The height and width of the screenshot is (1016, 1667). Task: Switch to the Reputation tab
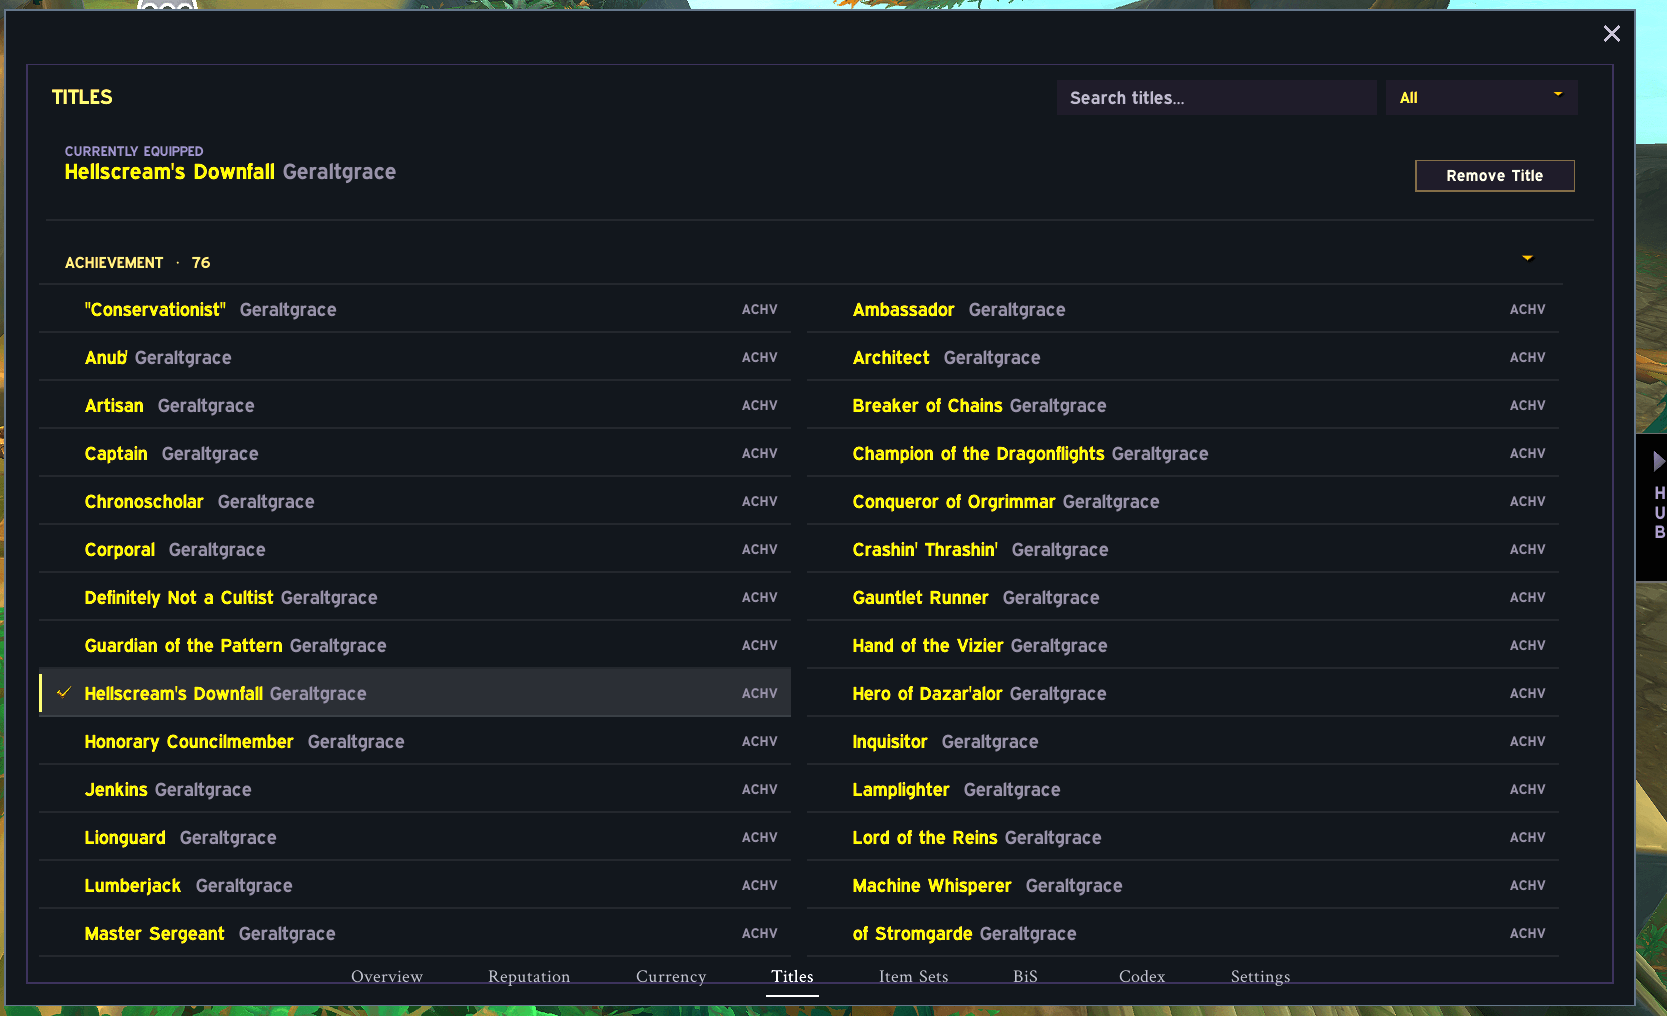pos(529,977)
